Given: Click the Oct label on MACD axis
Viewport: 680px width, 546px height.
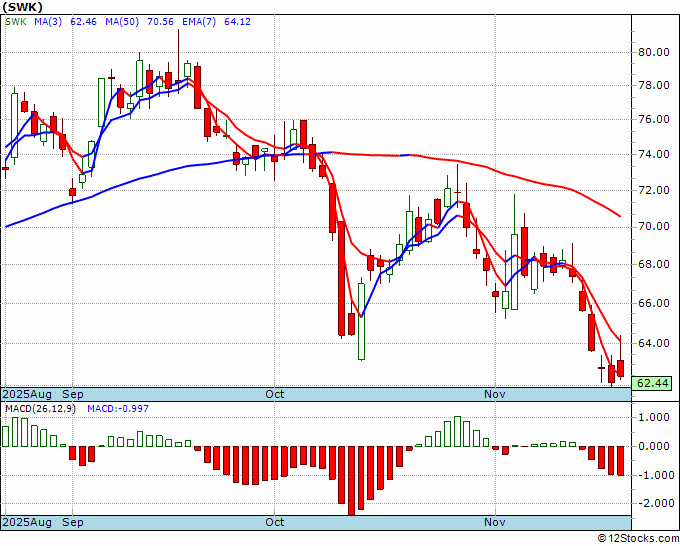Looking at the screenshot, I should click(275, 522).
